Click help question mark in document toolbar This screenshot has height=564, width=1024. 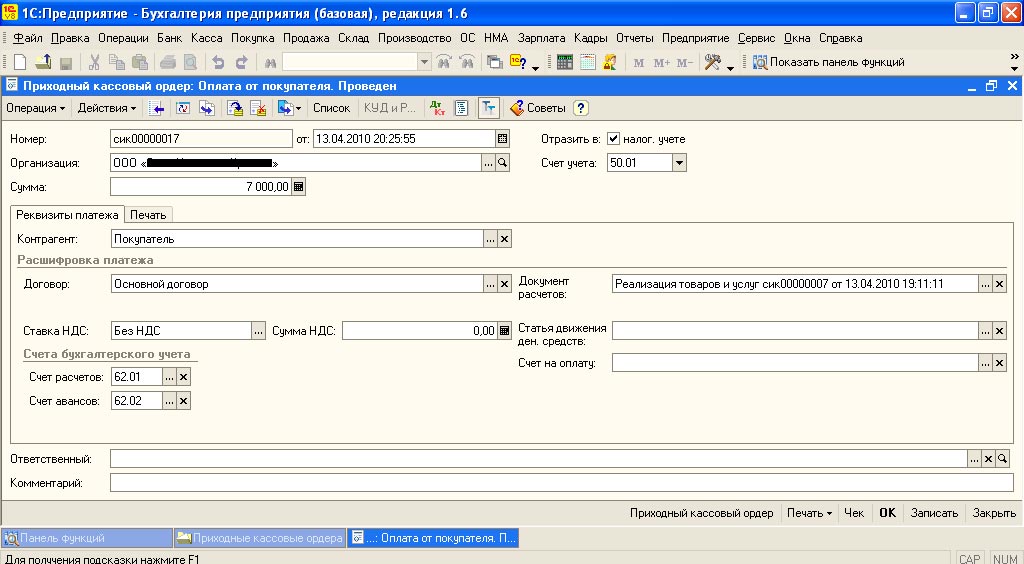pyautogui.click(x=581, y=108)
